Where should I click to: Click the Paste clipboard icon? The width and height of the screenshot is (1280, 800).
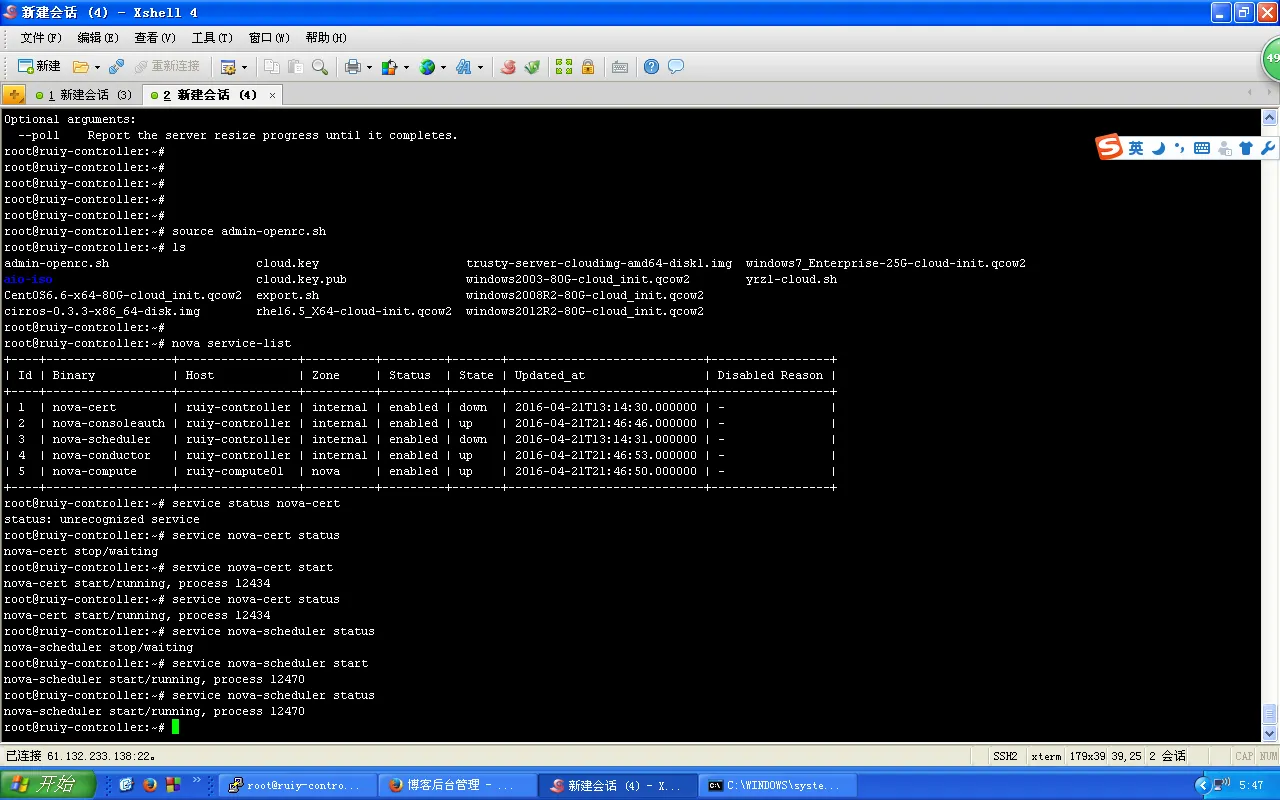click(295, 67)
